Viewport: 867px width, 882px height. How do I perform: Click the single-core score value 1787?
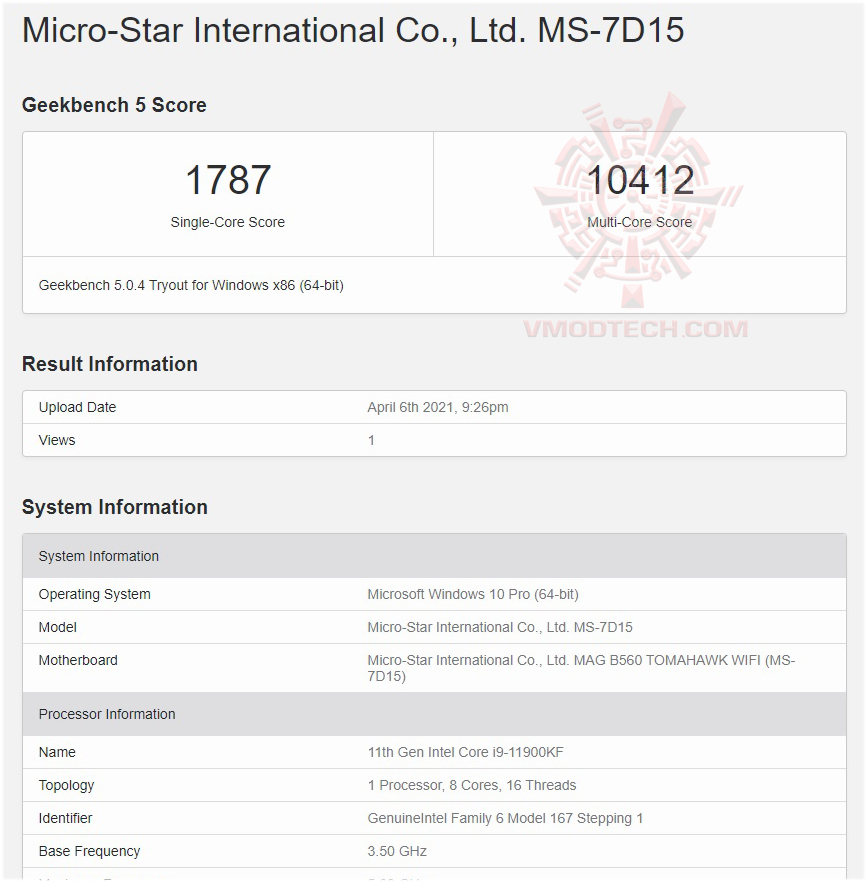click(x=228, y=180)
